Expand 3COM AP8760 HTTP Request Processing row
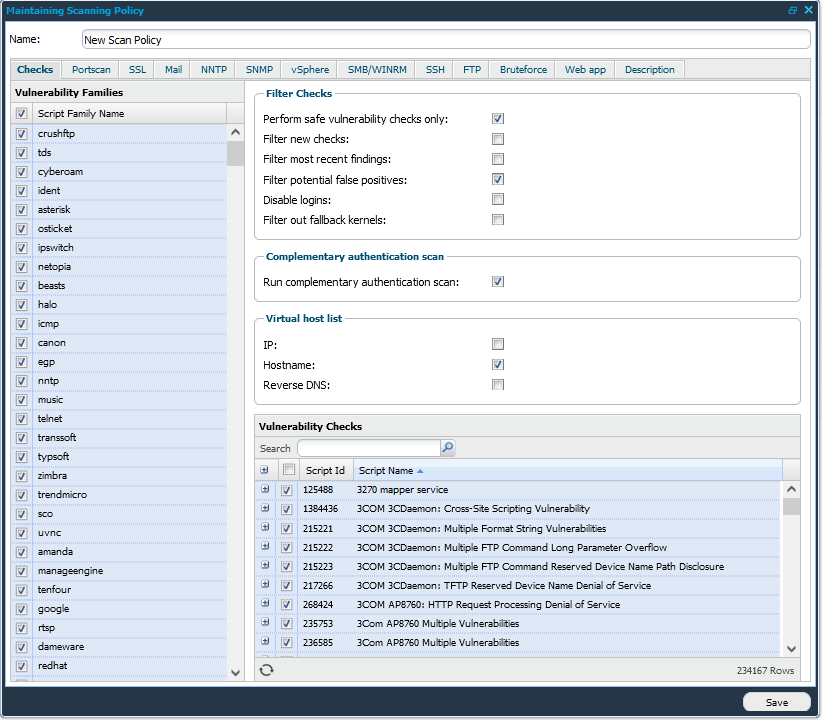This screenshot has width=822, height=720. tap(265, 604)
